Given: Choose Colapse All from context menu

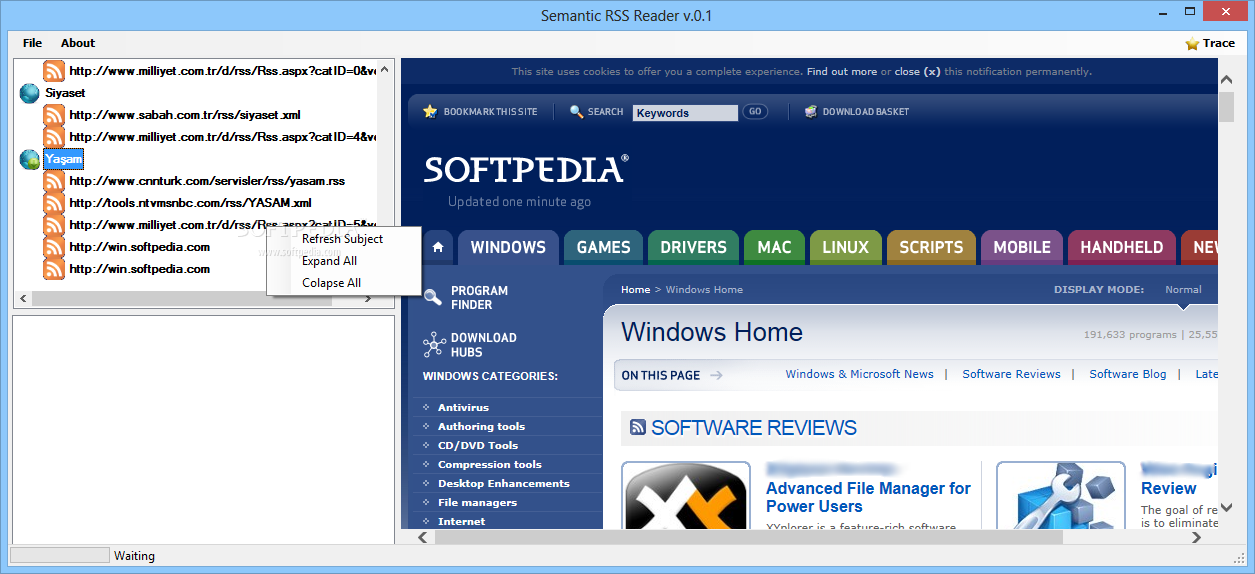Looking at the screenshot, I should [x=343, y=283].
